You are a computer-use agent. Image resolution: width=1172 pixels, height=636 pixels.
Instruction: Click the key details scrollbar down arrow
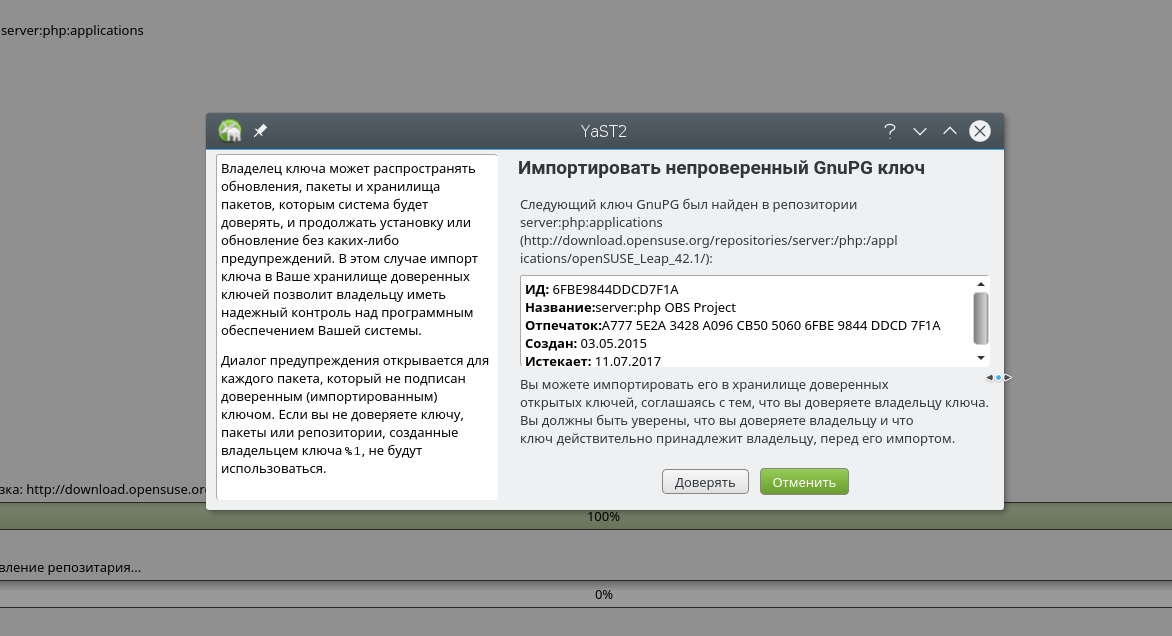[981, 358]
